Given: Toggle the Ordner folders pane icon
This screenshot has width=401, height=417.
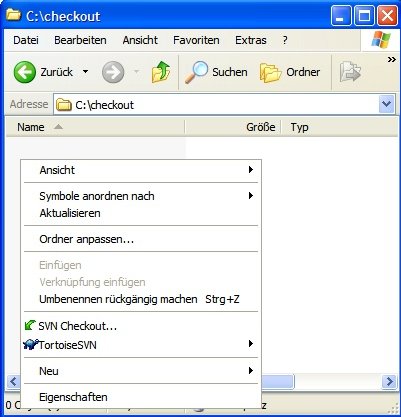Looking at the screenshot, I should tap(270, 72).
